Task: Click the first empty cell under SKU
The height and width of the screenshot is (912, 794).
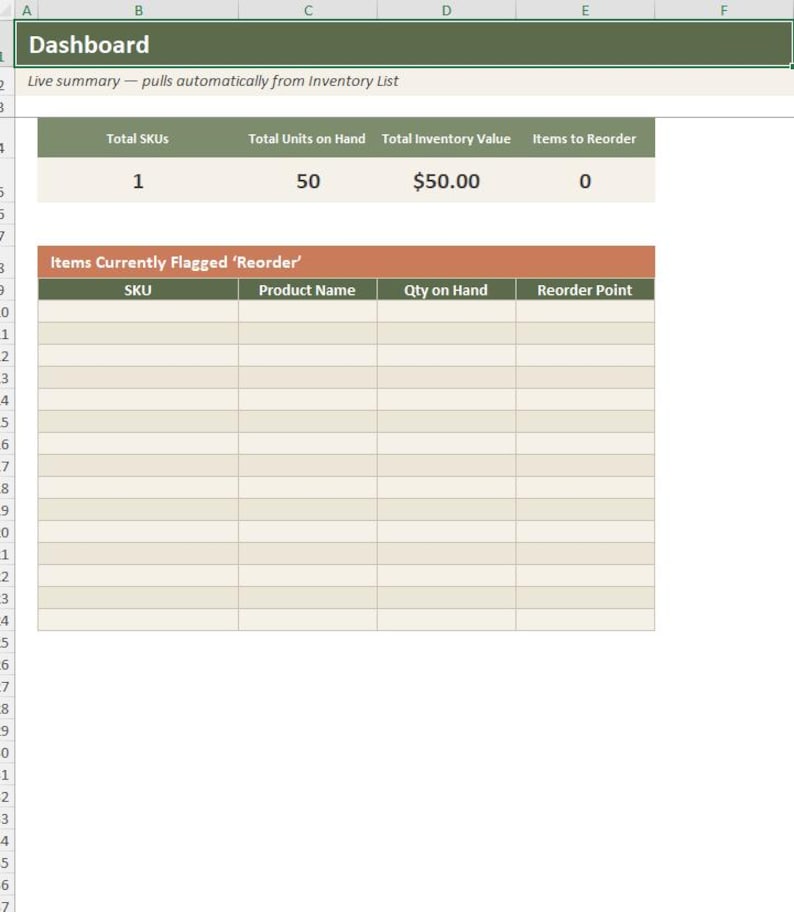Action: click(x=138, y=311)
